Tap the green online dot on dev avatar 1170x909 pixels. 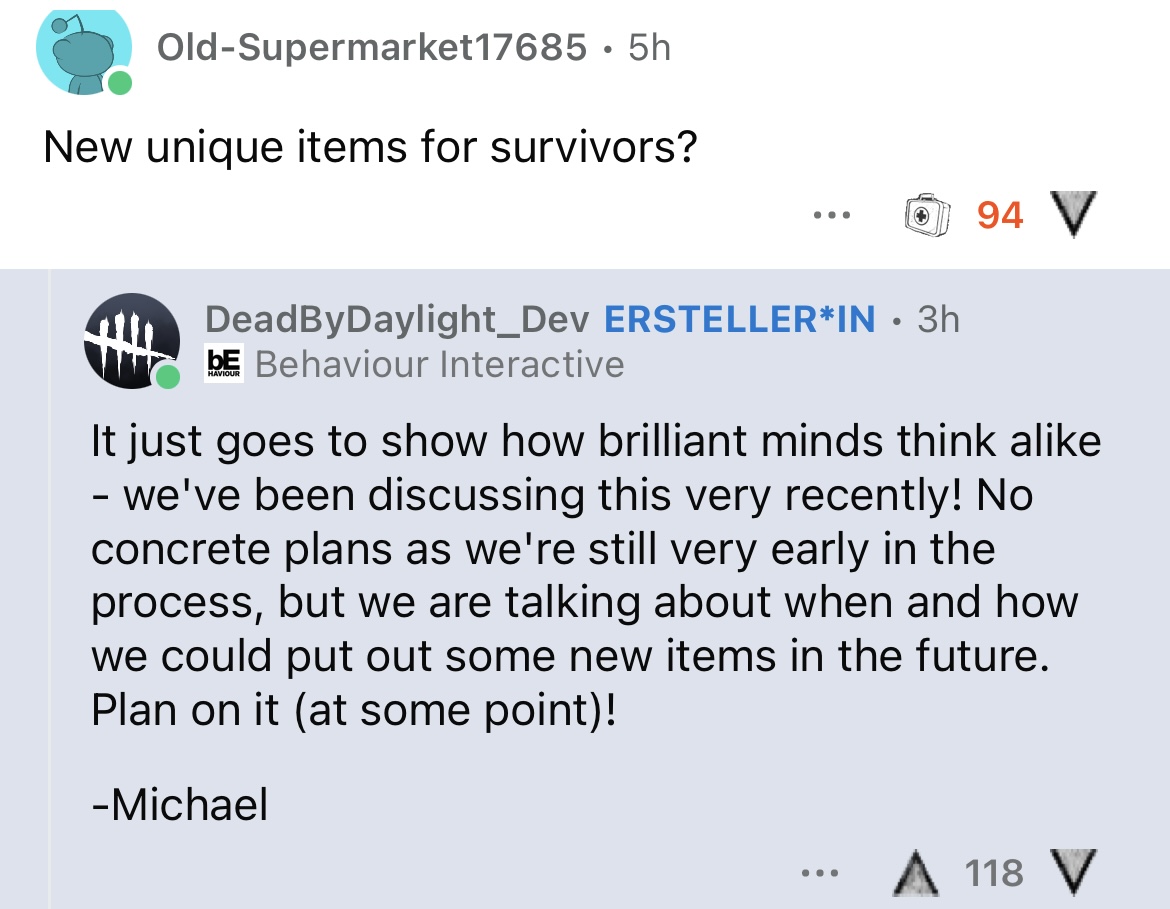(x=168, y=377)
